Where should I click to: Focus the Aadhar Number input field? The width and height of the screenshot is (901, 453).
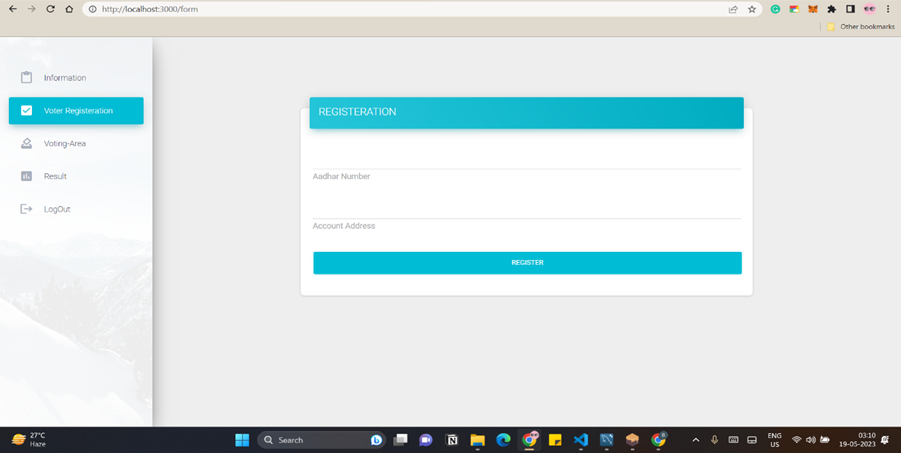pos(526,160)
